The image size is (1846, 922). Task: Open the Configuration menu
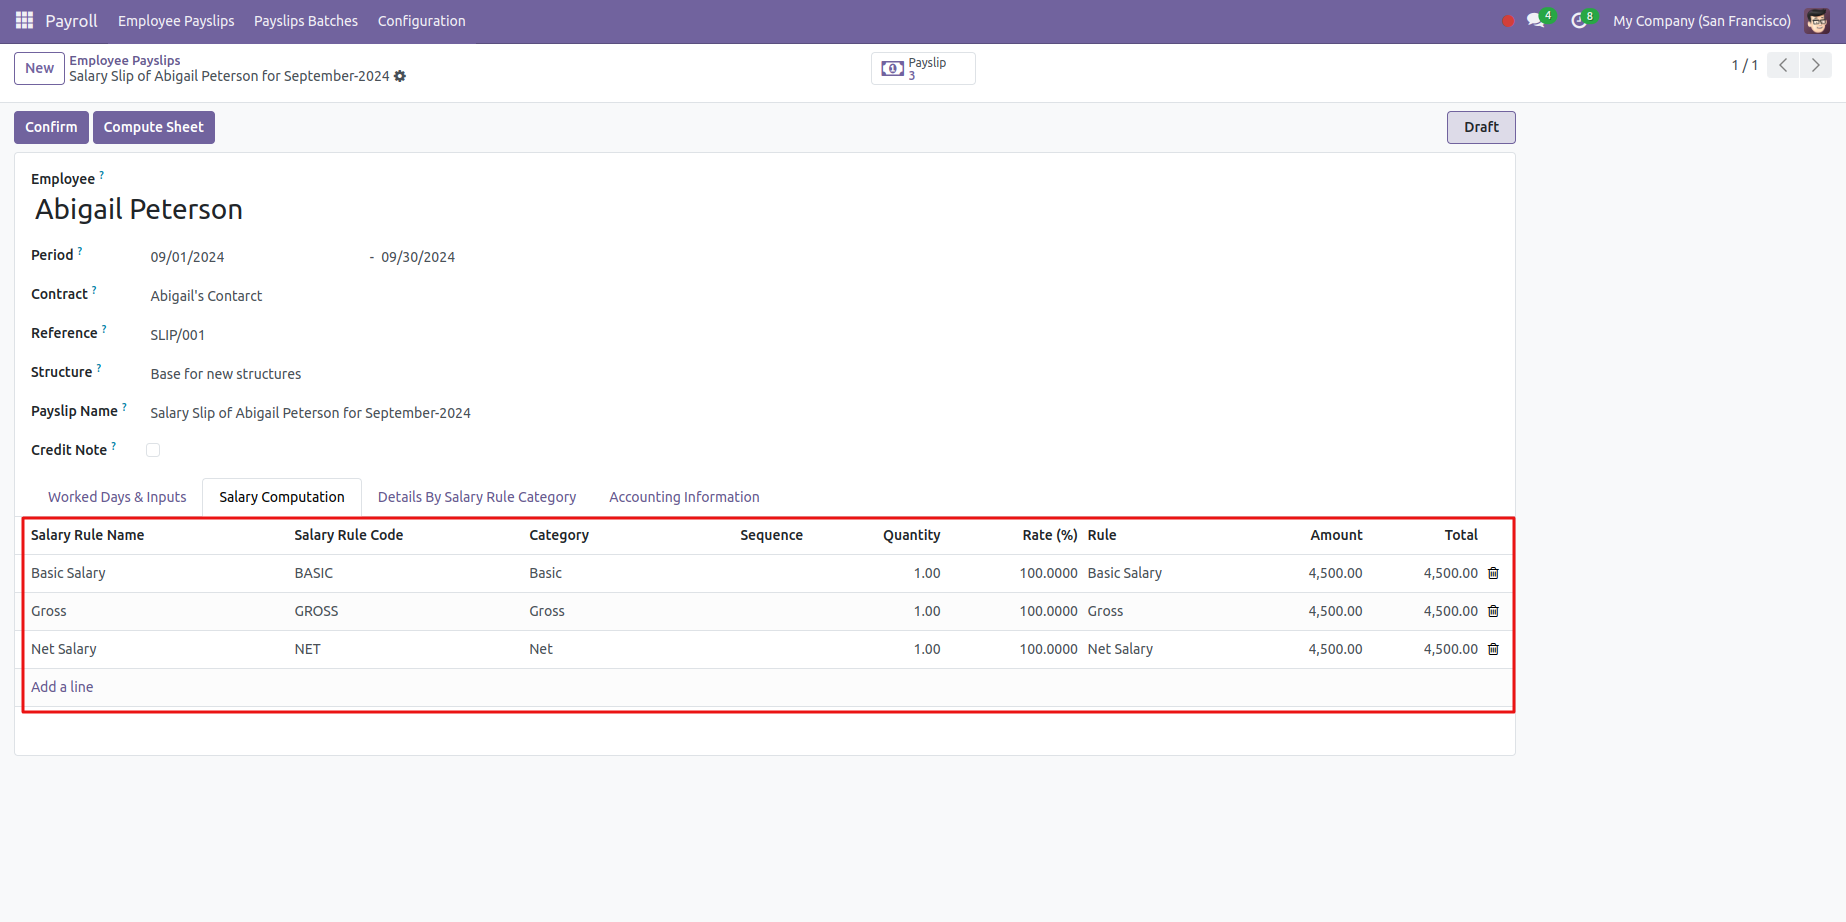pyautogui.click(x=421, y=21)
